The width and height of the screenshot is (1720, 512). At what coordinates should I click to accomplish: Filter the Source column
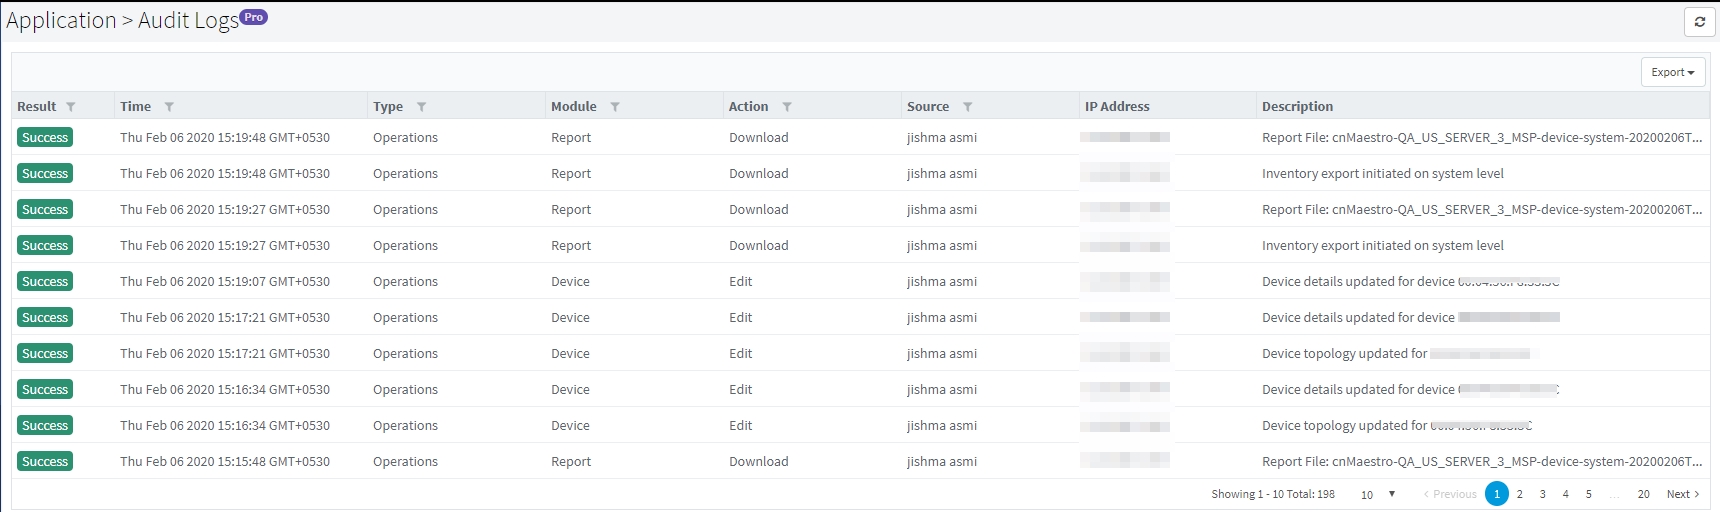[968, 107]
